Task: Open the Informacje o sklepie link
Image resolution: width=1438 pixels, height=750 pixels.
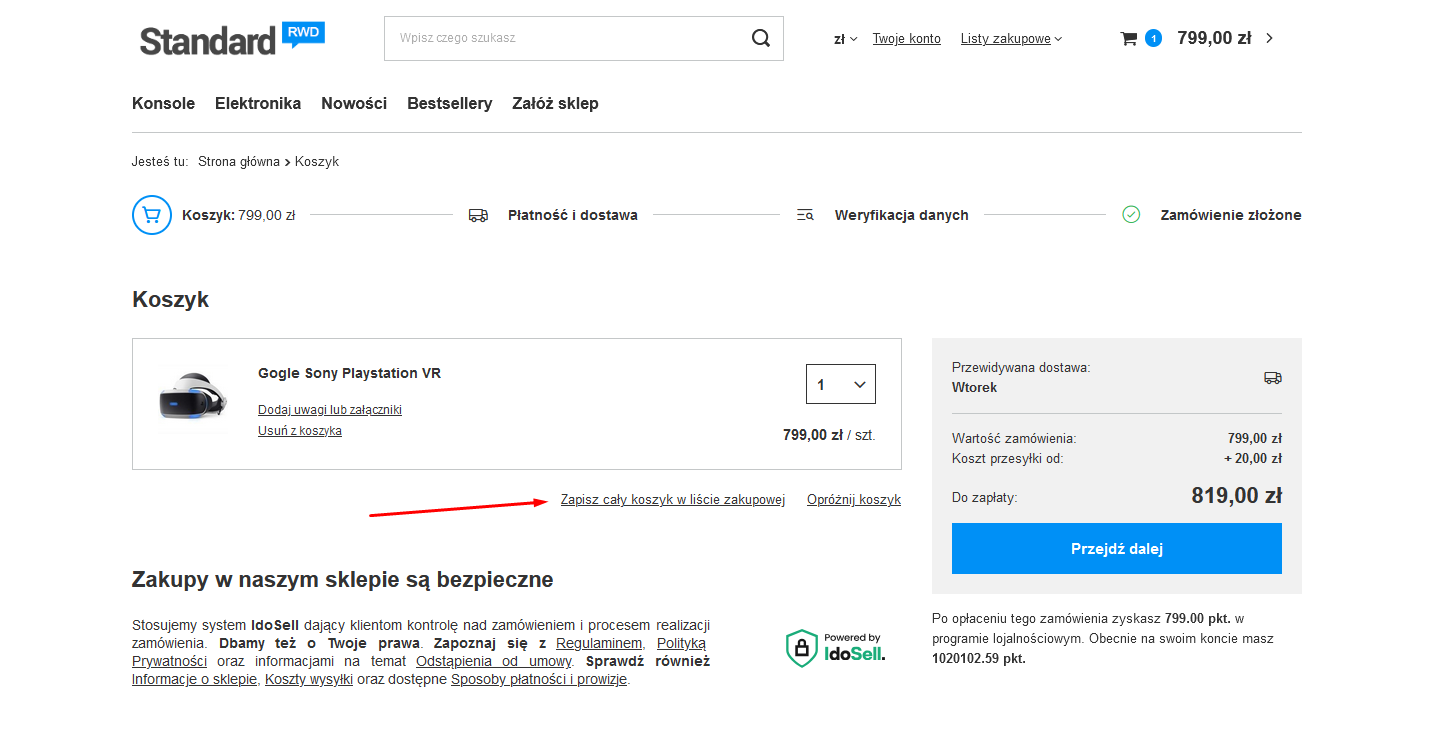Action: click(194, 679)
